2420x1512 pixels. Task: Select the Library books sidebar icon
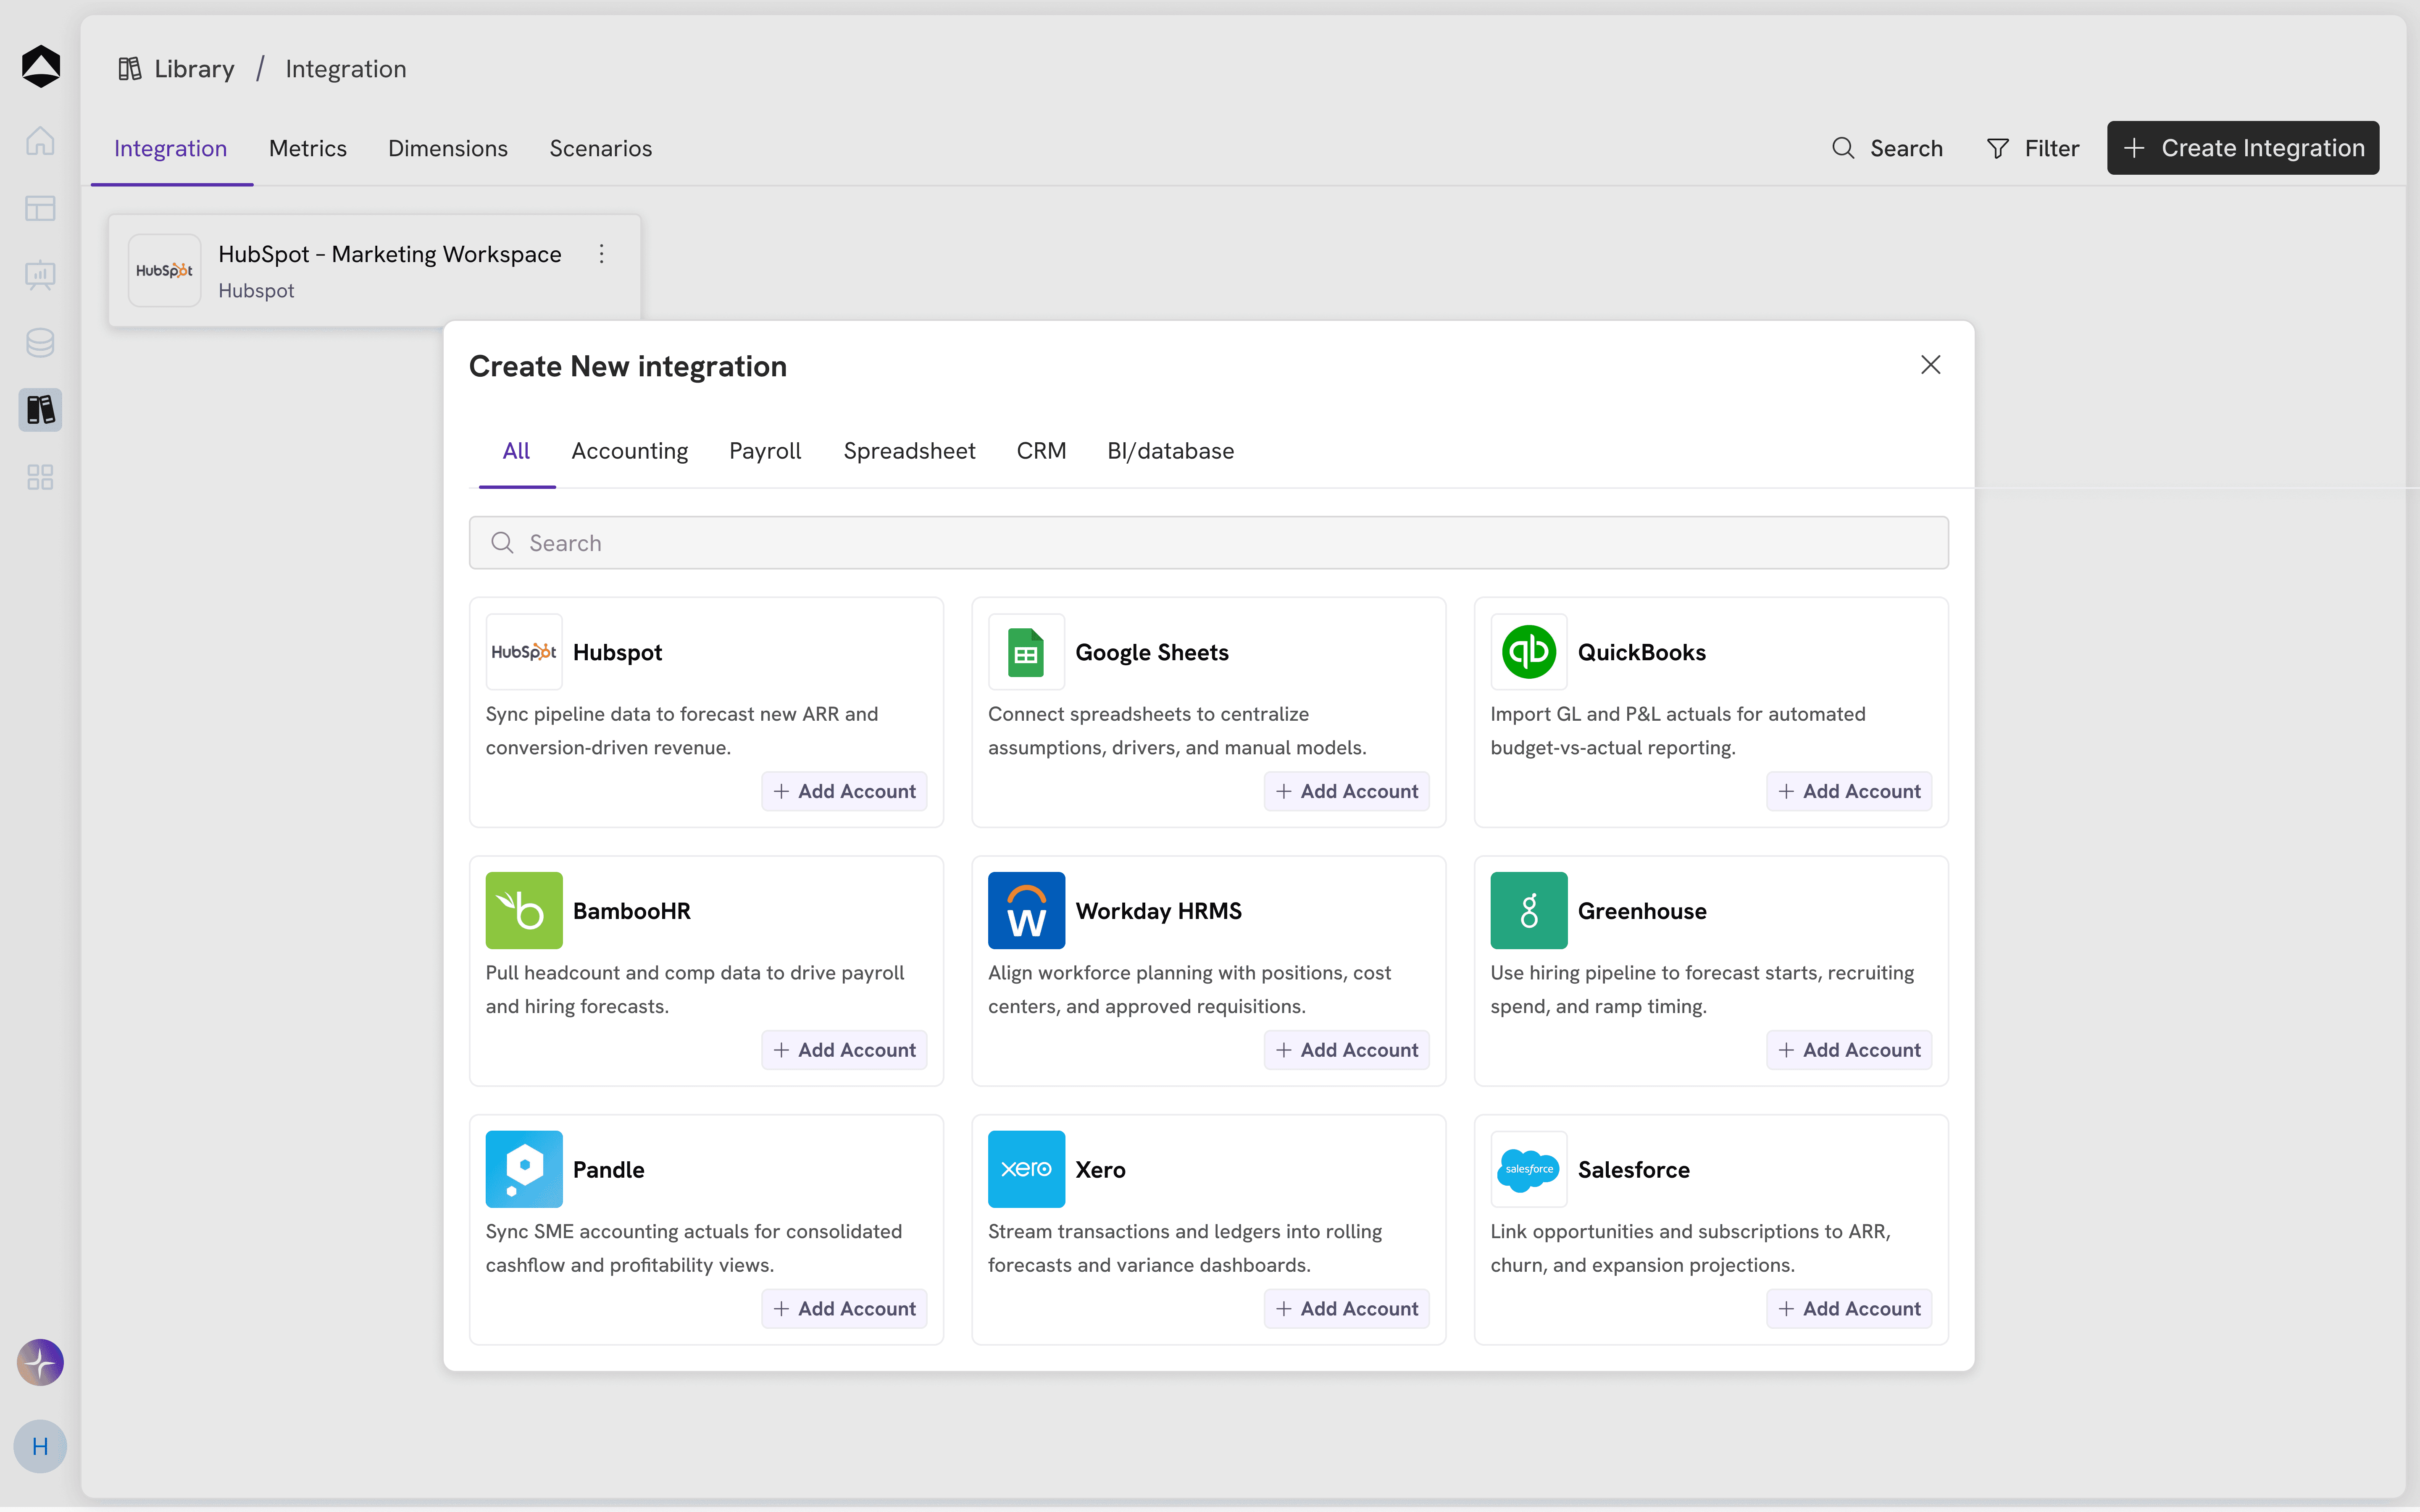40,409
